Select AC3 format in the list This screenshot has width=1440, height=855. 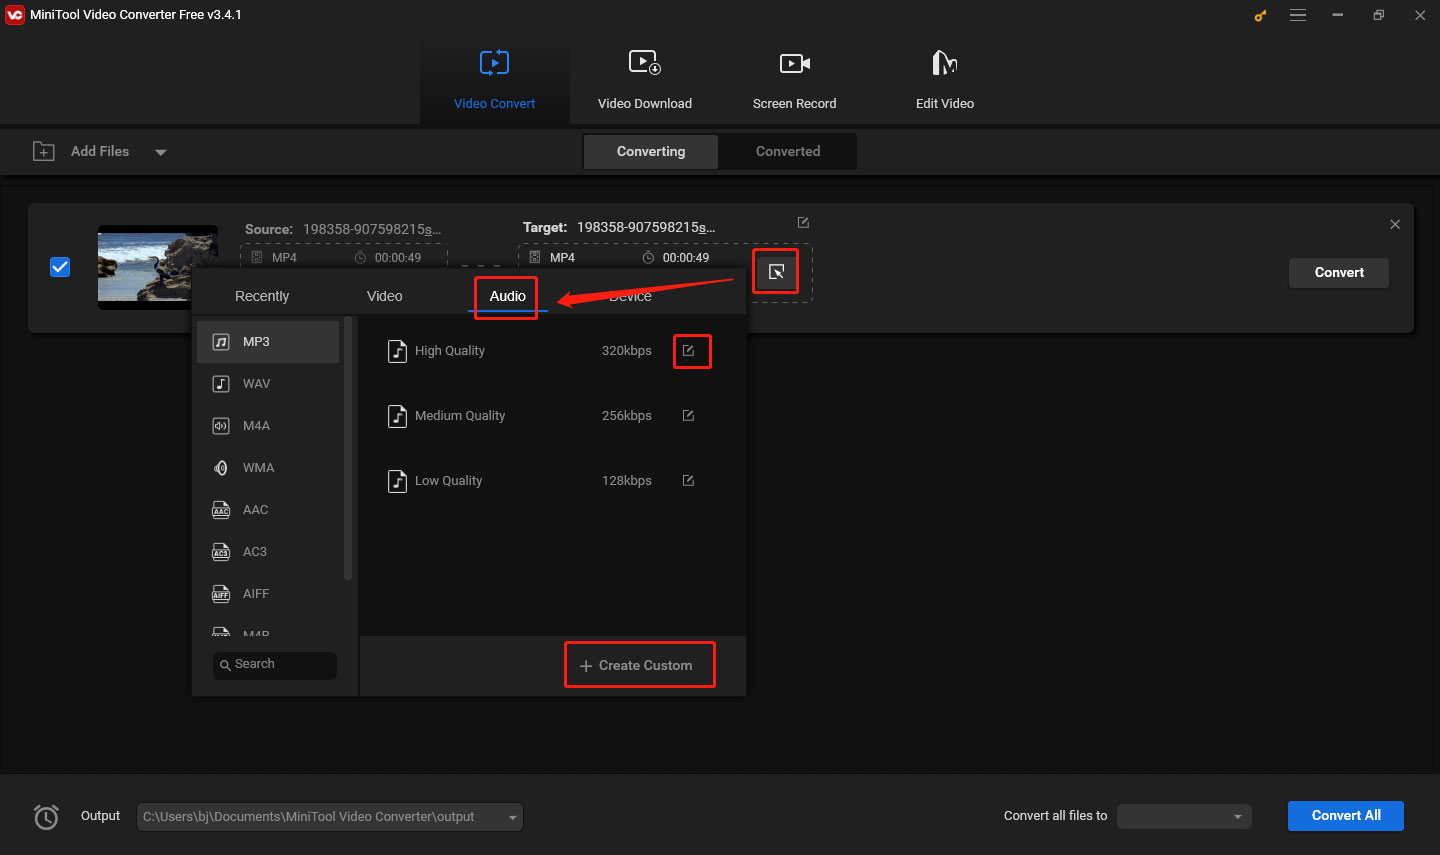coord(268,552)
